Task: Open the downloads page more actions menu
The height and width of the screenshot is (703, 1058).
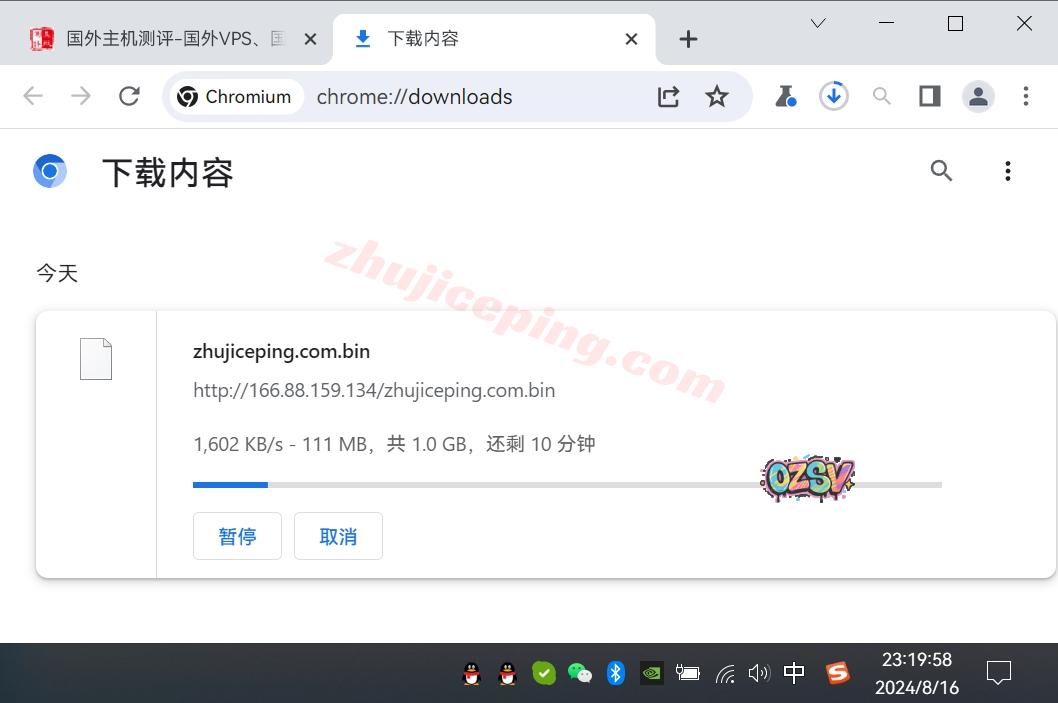Action: 1007,171
